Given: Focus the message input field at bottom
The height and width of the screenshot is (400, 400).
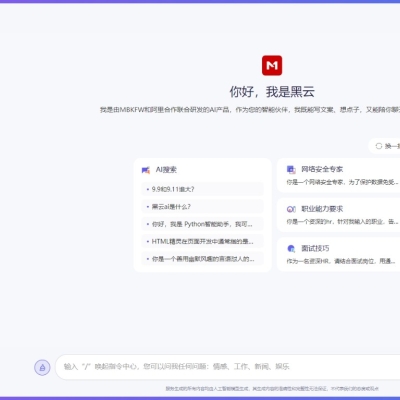Looking at the screenshot, I should pos(228,367).
